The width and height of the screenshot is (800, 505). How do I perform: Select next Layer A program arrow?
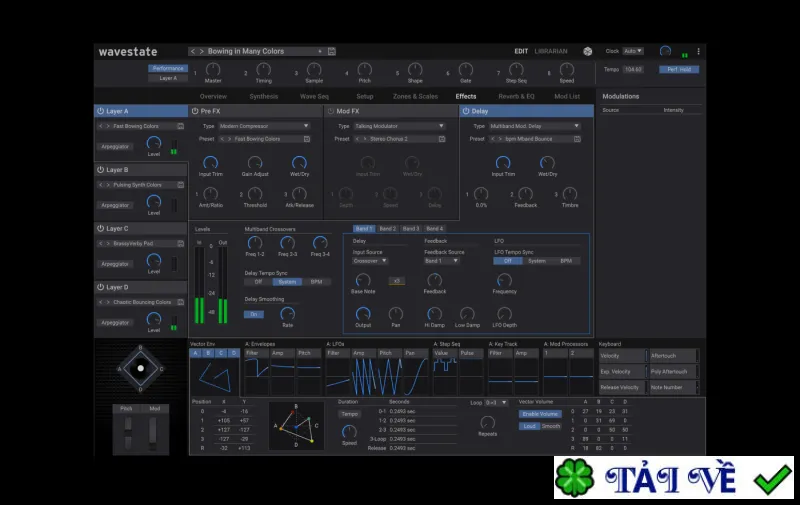pos(108,126)
